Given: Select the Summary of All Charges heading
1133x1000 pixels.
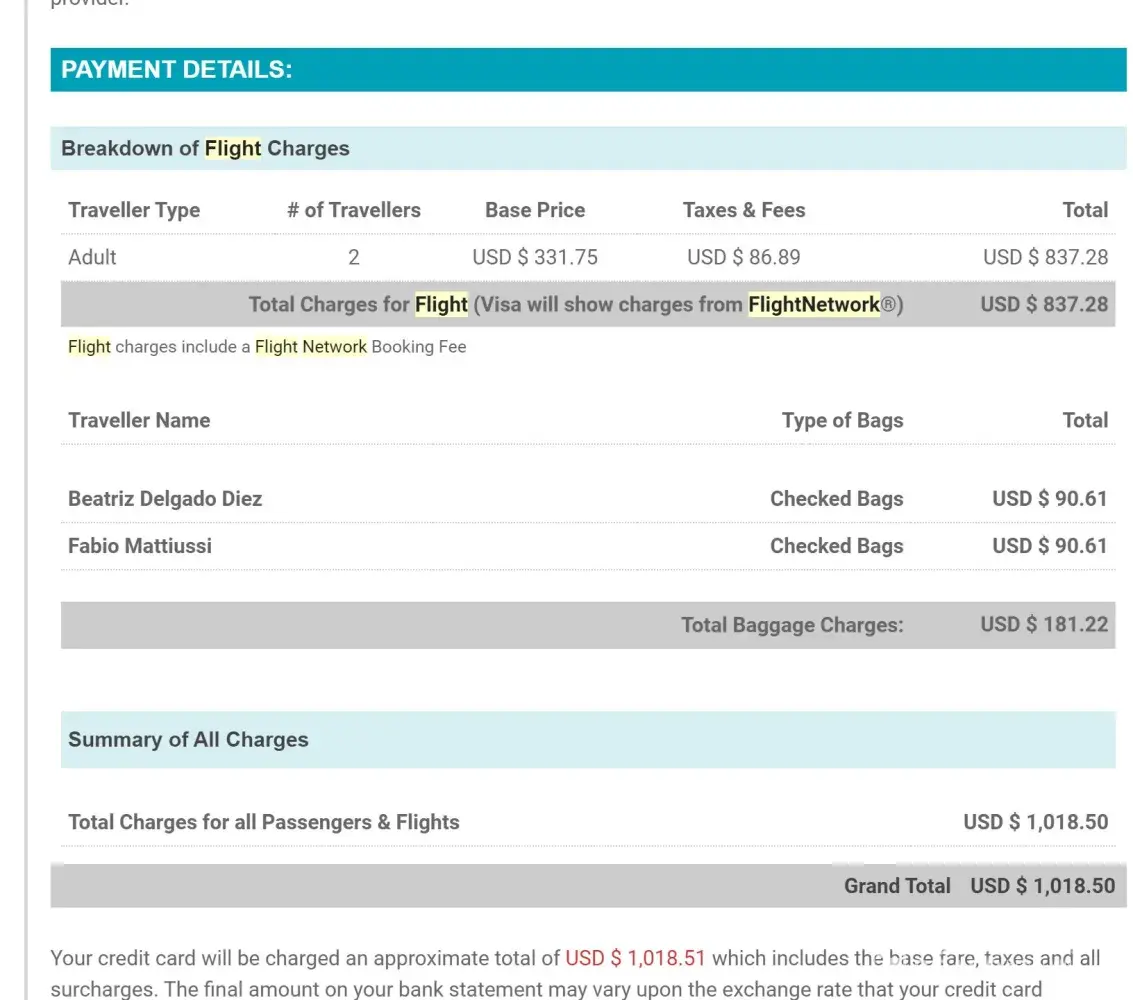Looking at the screenshot, I should tap(188, 740).
